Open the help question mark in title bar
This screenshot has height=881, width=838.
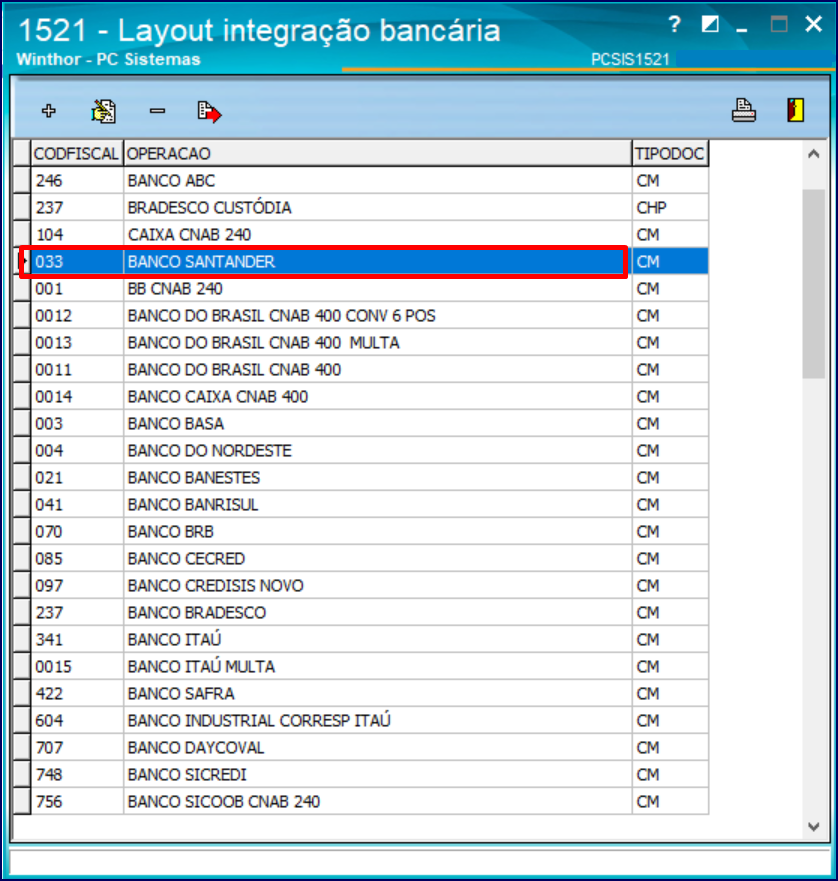(674, 24)
